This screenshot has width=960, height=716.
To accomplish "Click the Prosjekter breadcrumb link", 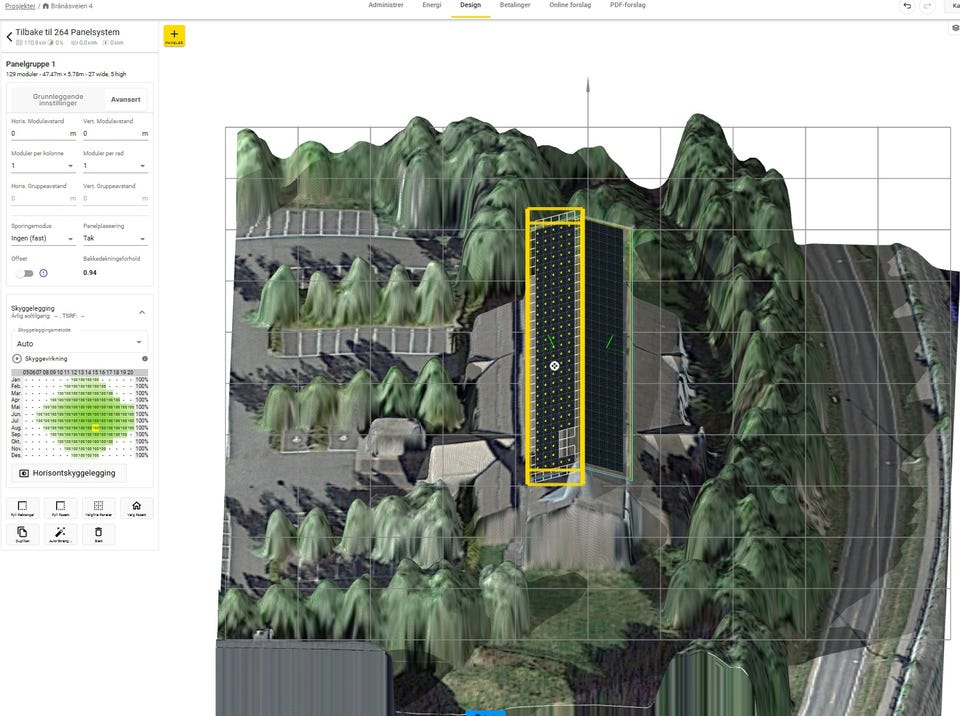I will tap(19, 6).
